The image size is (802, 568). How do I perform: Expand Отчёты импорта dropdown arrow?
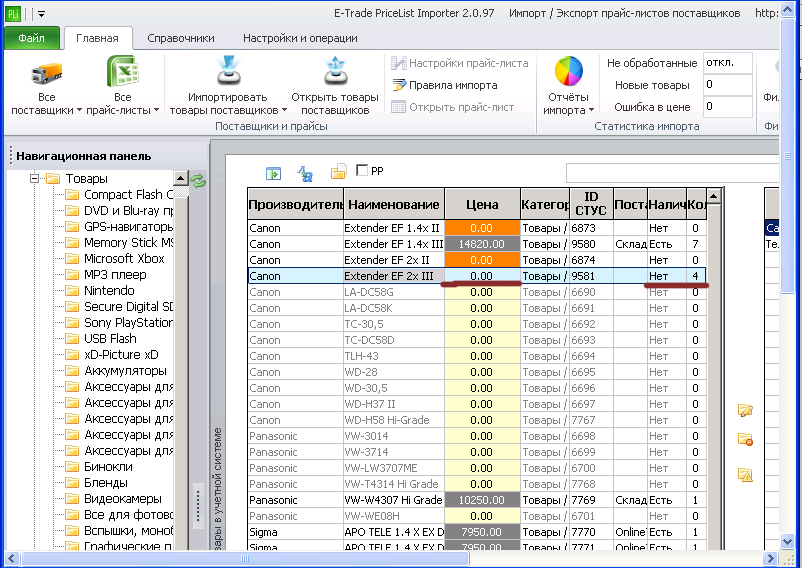pyautogui.click(x=591, y=110)
